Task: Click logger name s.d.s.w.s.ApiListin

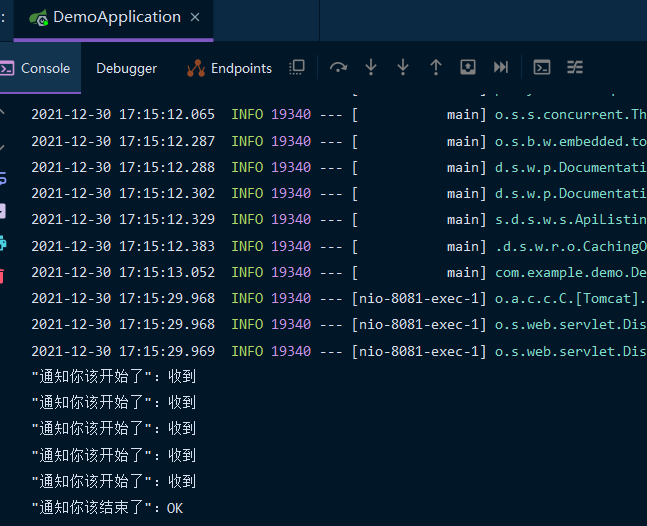Action: (x=571, y=219)
